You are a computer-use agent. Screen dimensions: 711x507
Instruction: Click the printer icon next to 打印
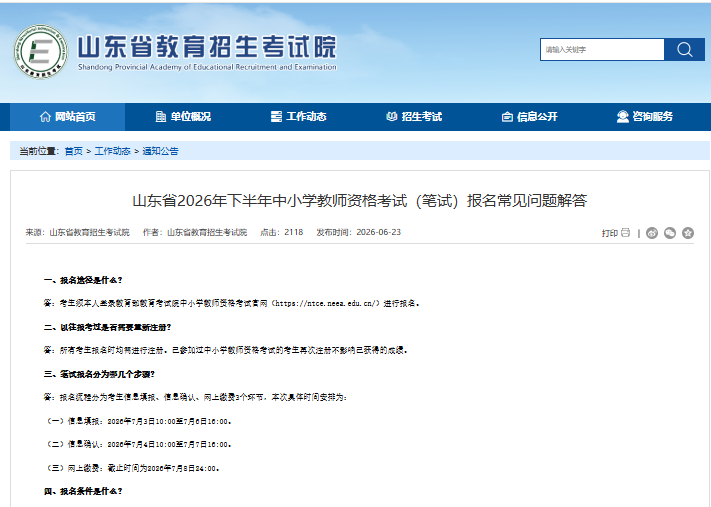point(625,233)
